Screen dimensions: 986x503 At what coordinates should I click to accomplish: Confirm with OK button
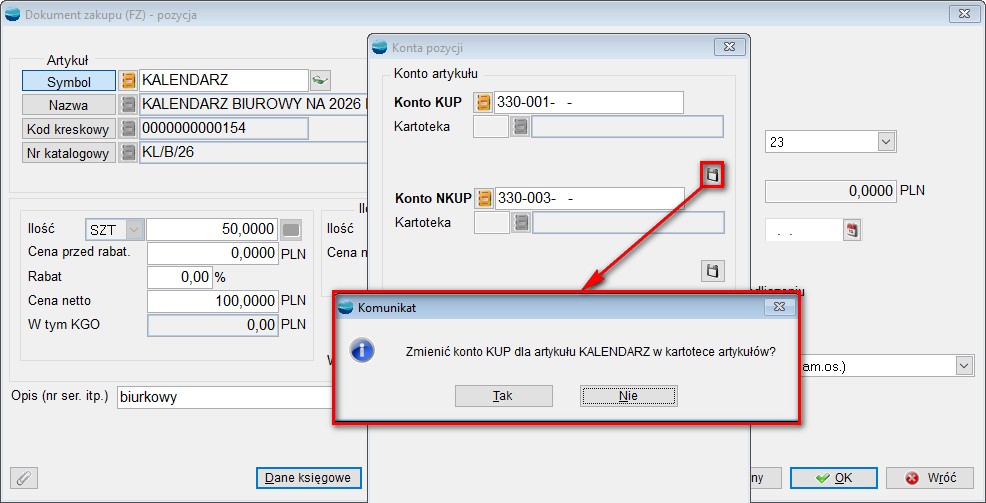pyautogui.click(x=833, y=478)
